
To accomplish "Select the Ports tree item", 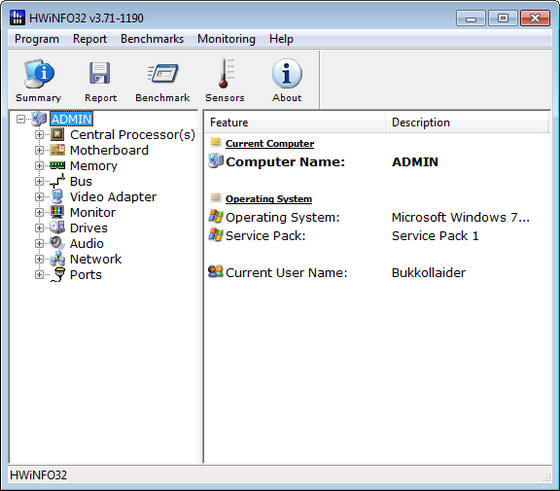I will pyautogui.click(x=86, y=275).
